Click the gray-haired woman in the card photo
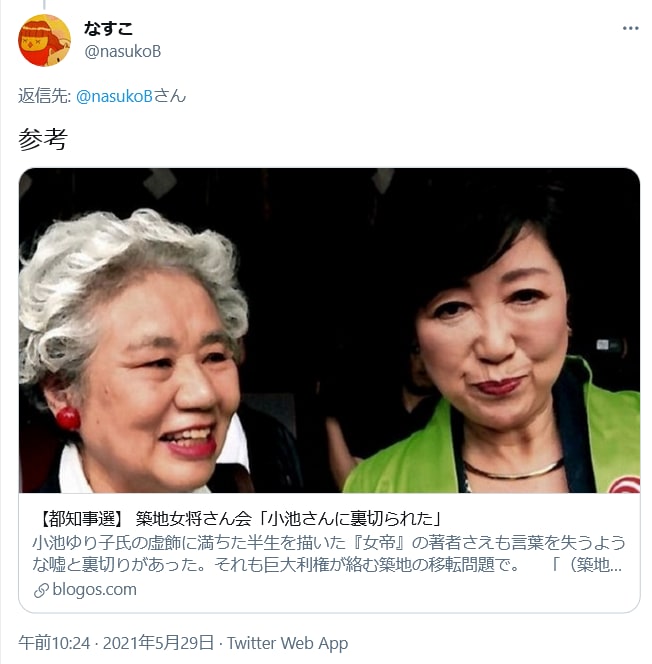 tap(133, 351)
